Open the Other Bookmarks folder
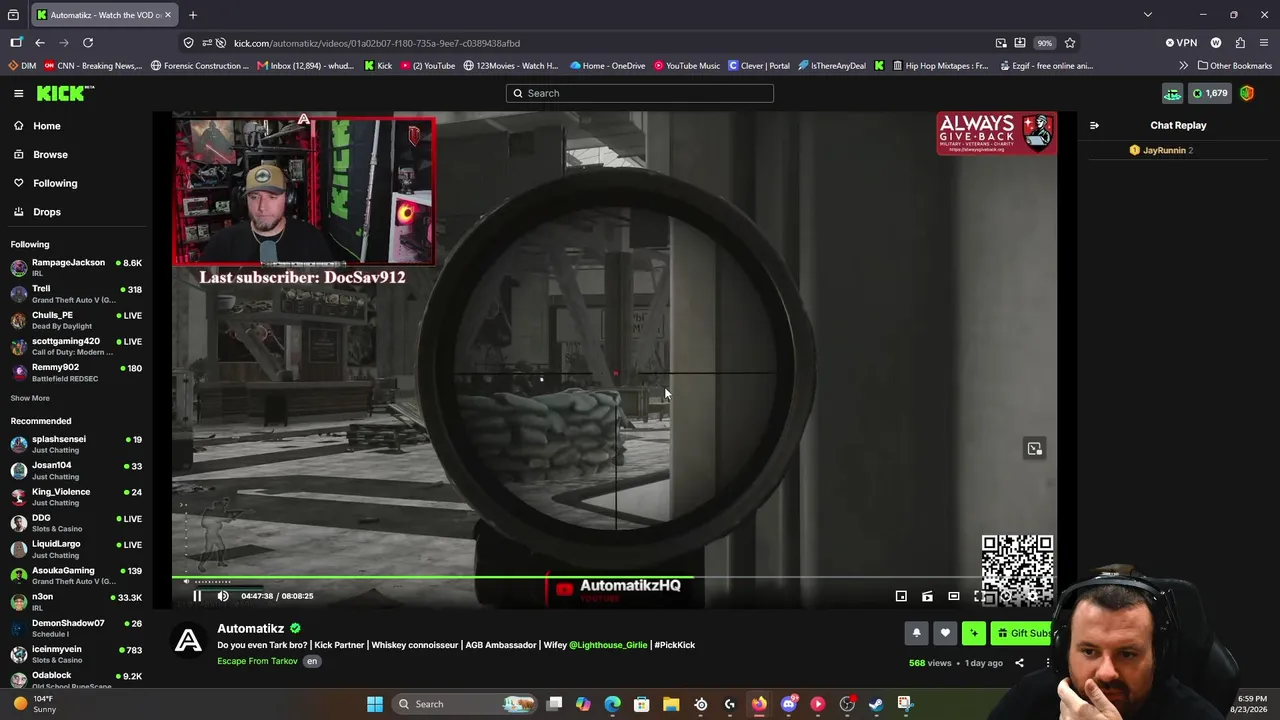 (x=1235, y=66)
